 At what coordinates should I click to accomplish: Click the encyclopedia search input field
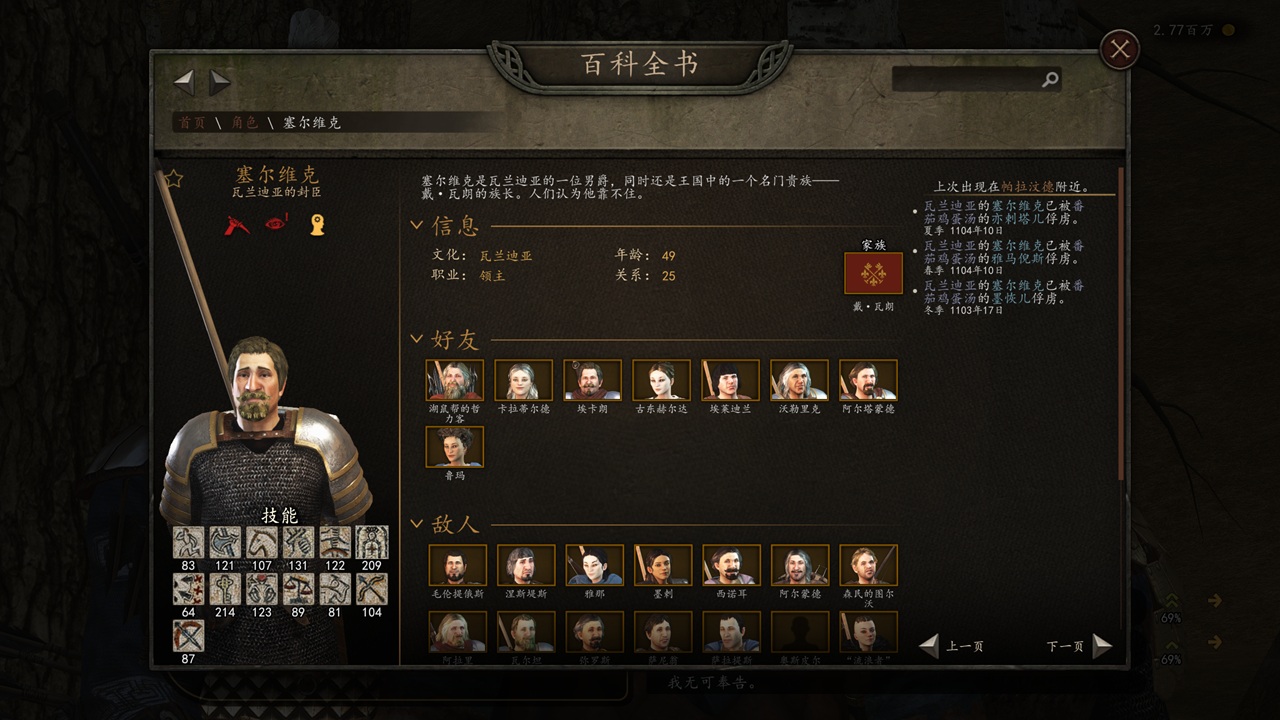click(966, 80)
